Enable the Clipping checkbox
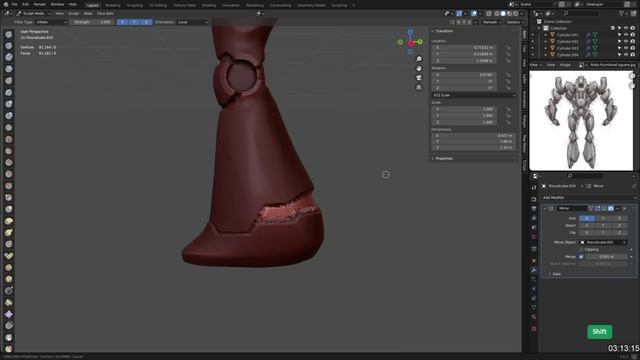Viewport: 640px width, 360px height. click(x=581, y=249)
